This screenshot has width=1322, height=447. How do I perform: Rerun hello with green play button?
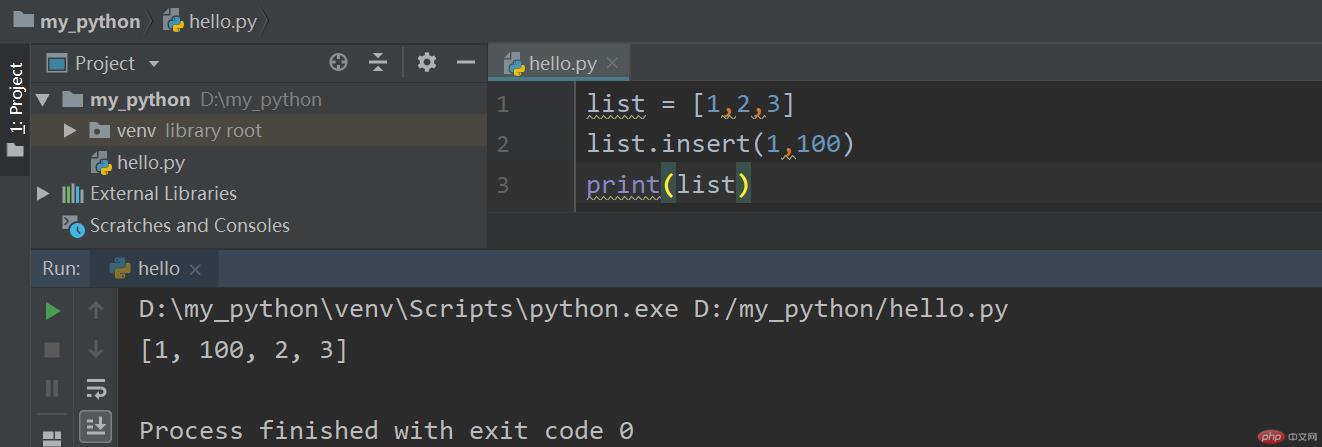point(52,311)
